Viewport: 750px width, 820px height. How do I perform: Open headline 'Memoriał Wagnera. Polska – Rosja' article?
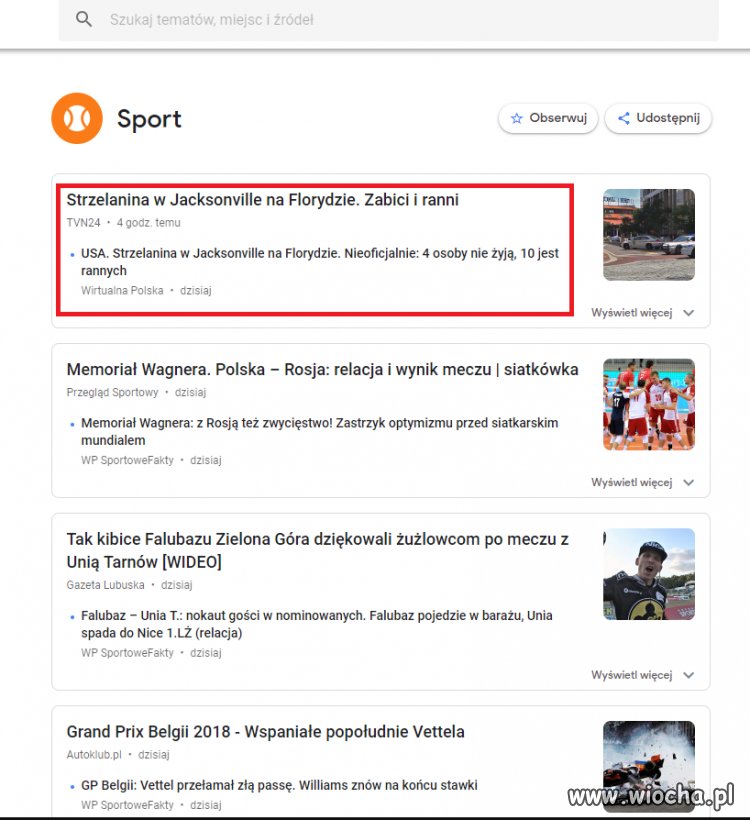pos(322,370)
